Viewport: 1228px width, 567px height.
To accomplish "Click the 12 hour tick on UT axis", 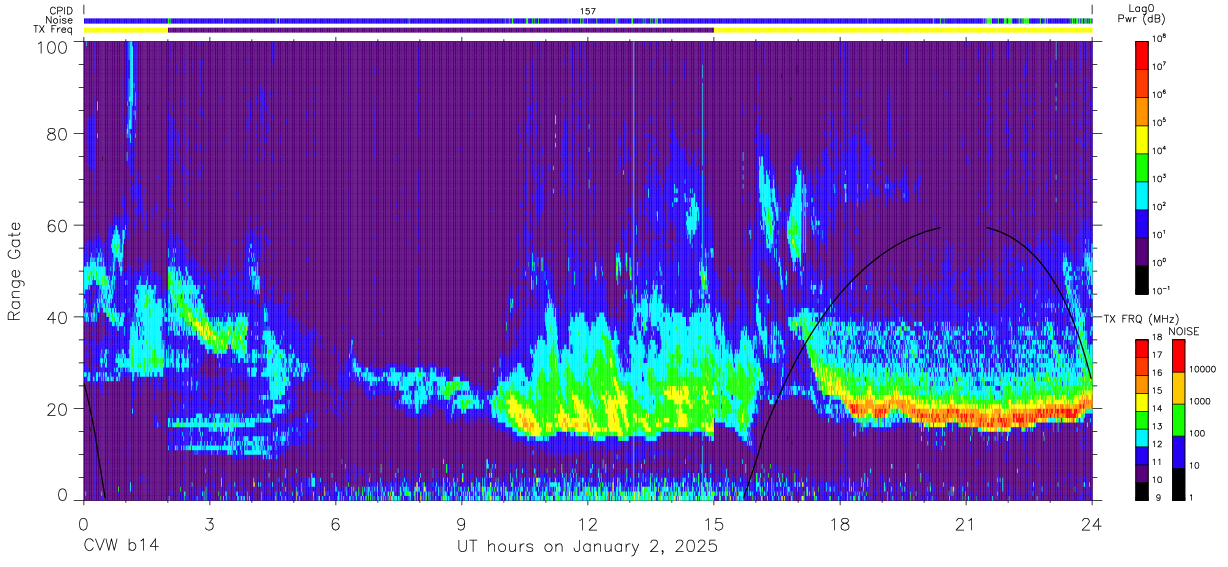I will (588, 524).
